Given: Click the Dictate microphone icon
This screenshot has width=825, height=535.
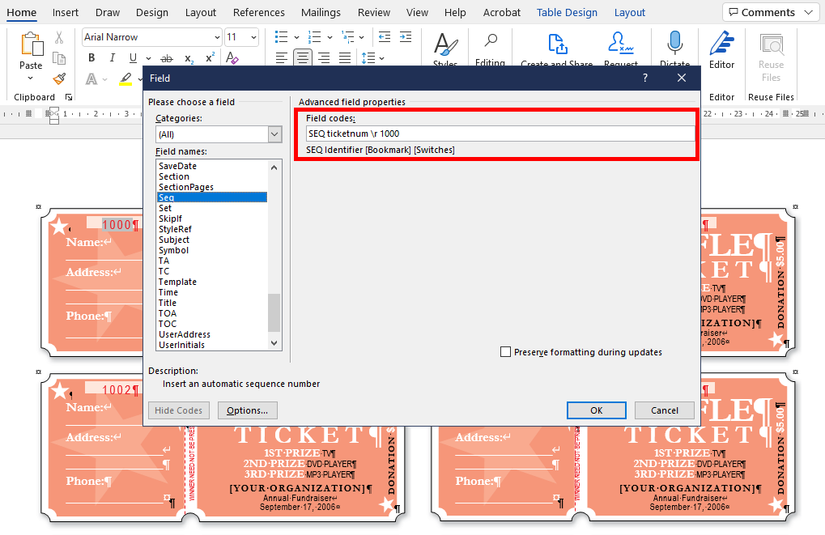Looking at the screenshot, I should click(675, 43).
